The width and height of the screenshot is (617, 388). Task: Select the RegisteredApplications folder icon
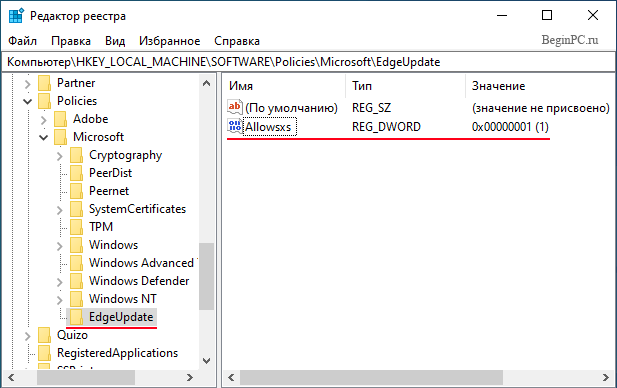[x=44, y=353]
